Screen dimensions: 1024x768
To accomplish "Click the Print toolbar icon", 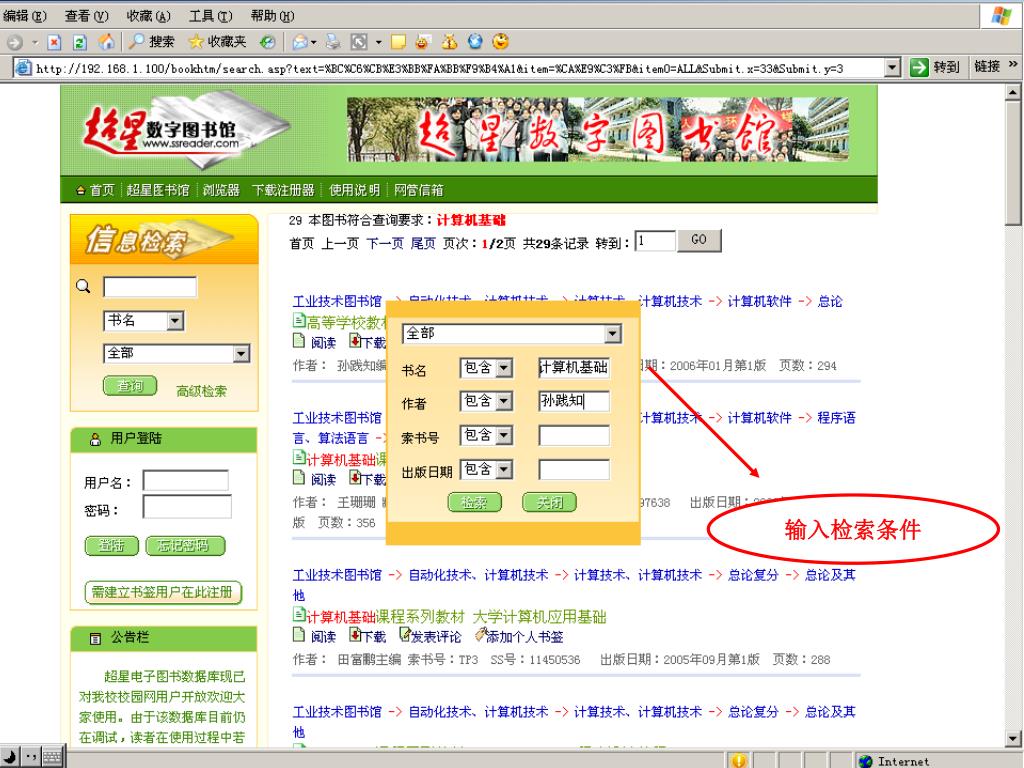I will coord(334,42).
